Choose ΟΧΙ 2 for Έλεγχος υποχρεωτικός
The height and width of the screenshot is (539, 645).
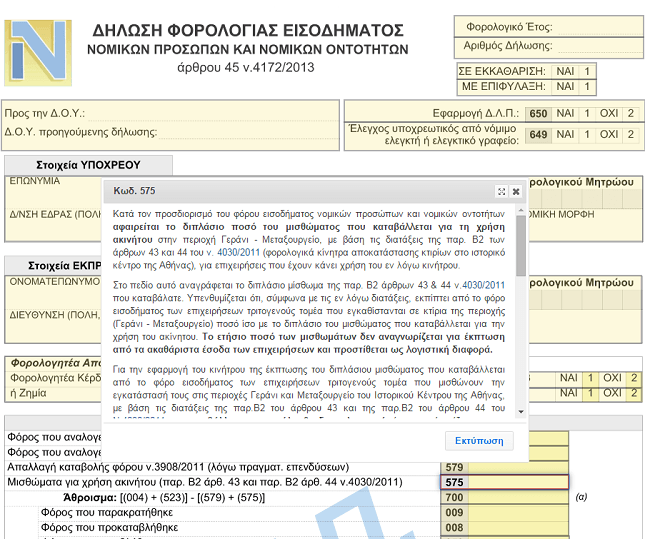pos(618,135)
